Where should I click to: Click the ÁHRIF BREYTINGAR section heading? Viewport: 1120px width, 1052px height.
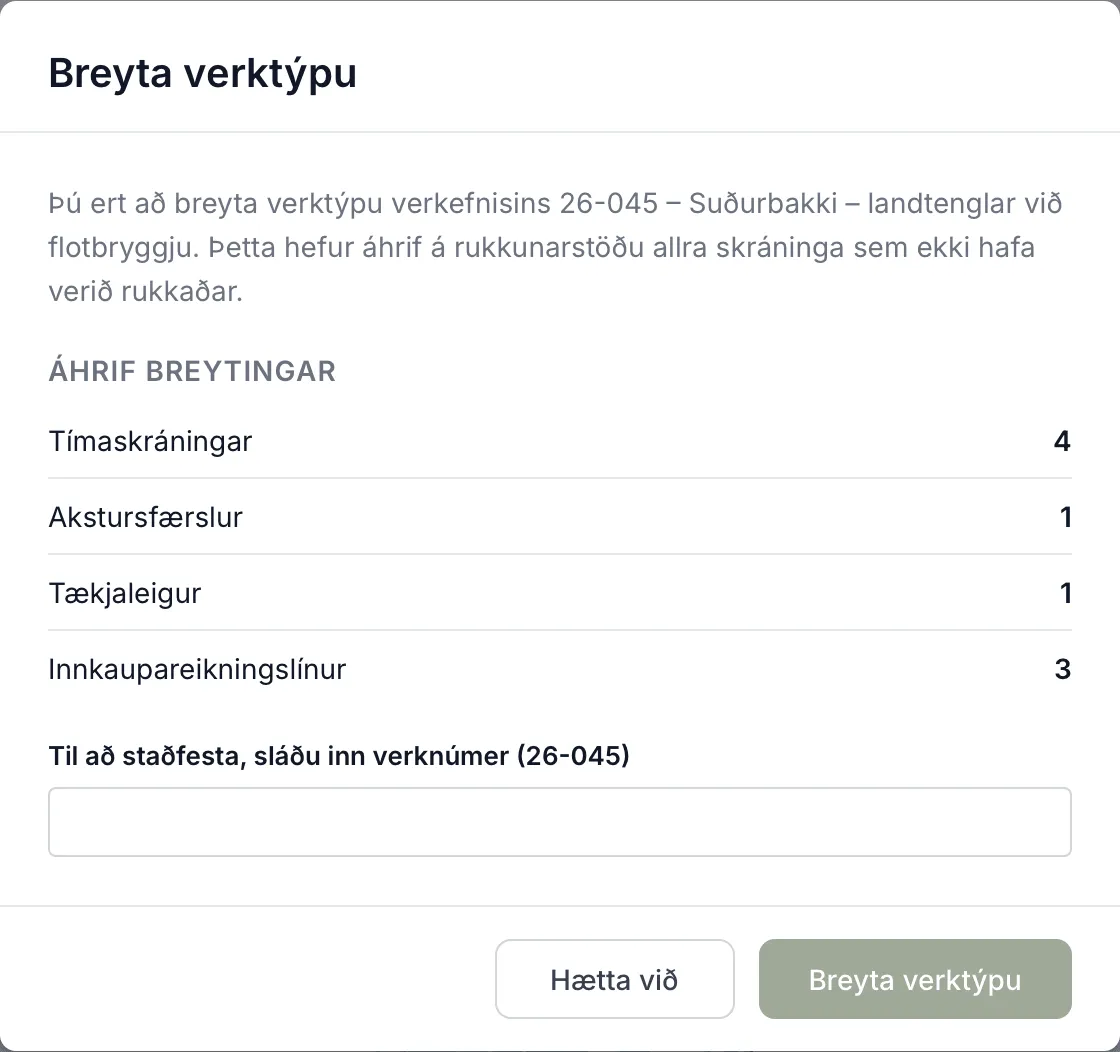[x=192, y=371]
